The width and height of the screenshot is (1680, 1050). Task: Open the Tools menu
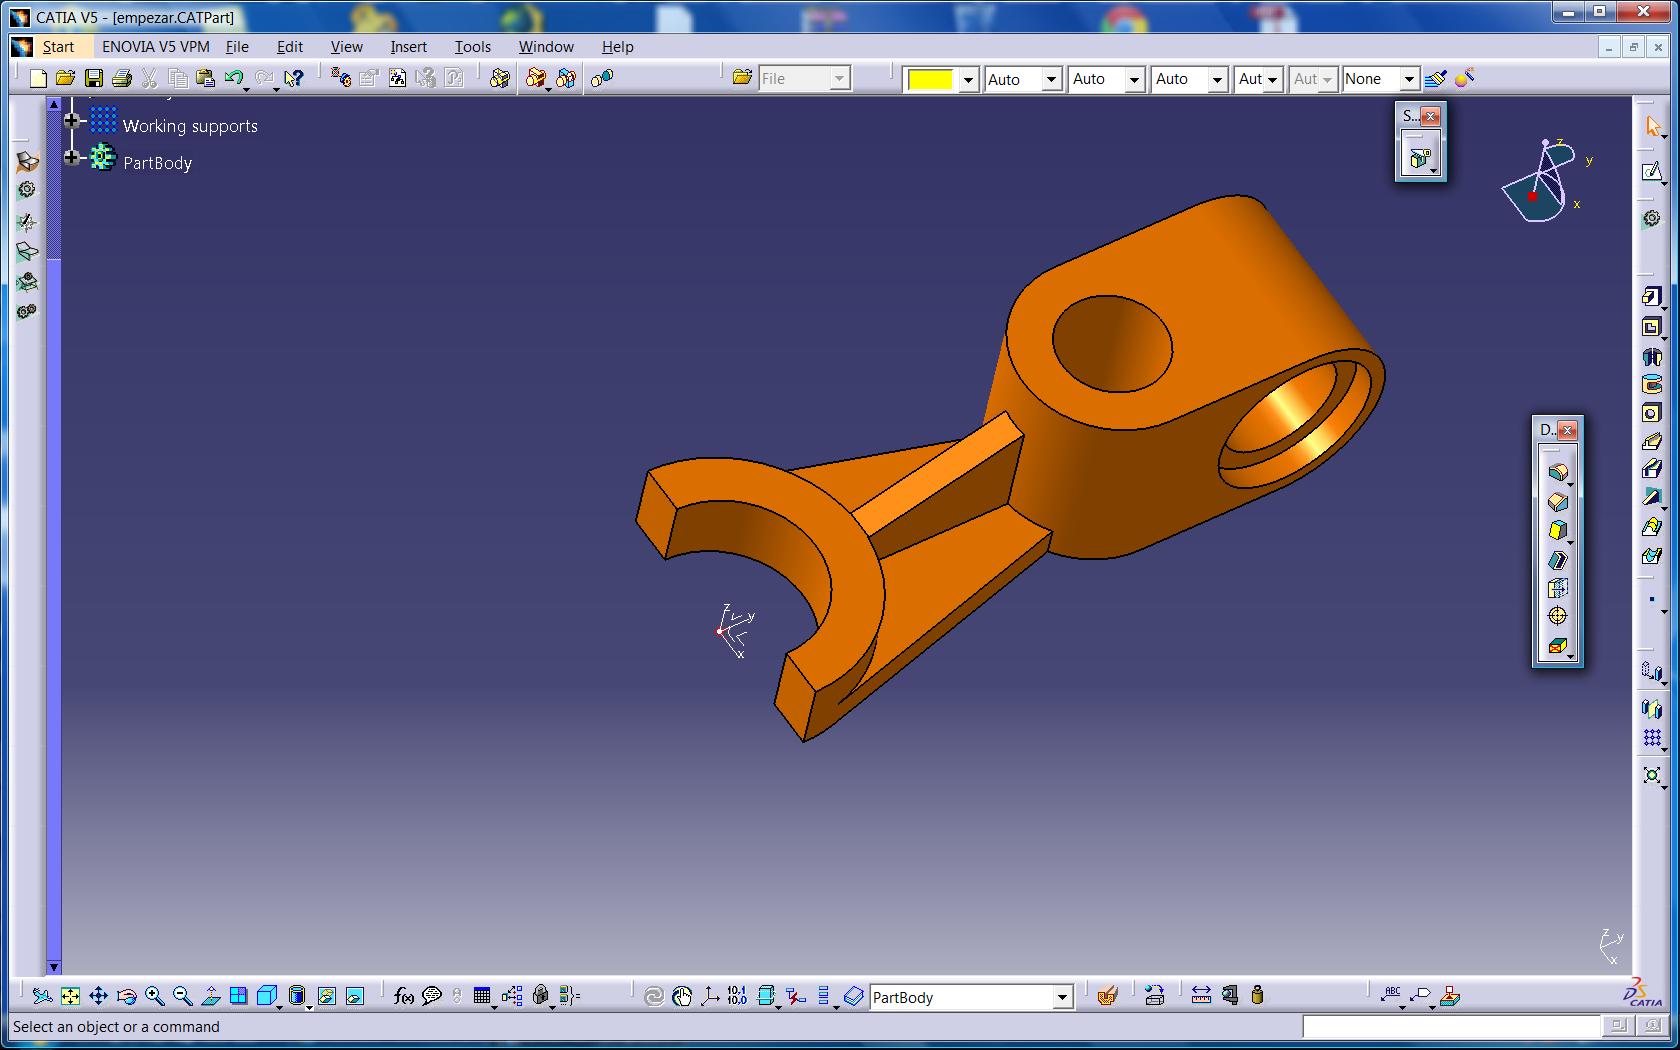point(473,47)
